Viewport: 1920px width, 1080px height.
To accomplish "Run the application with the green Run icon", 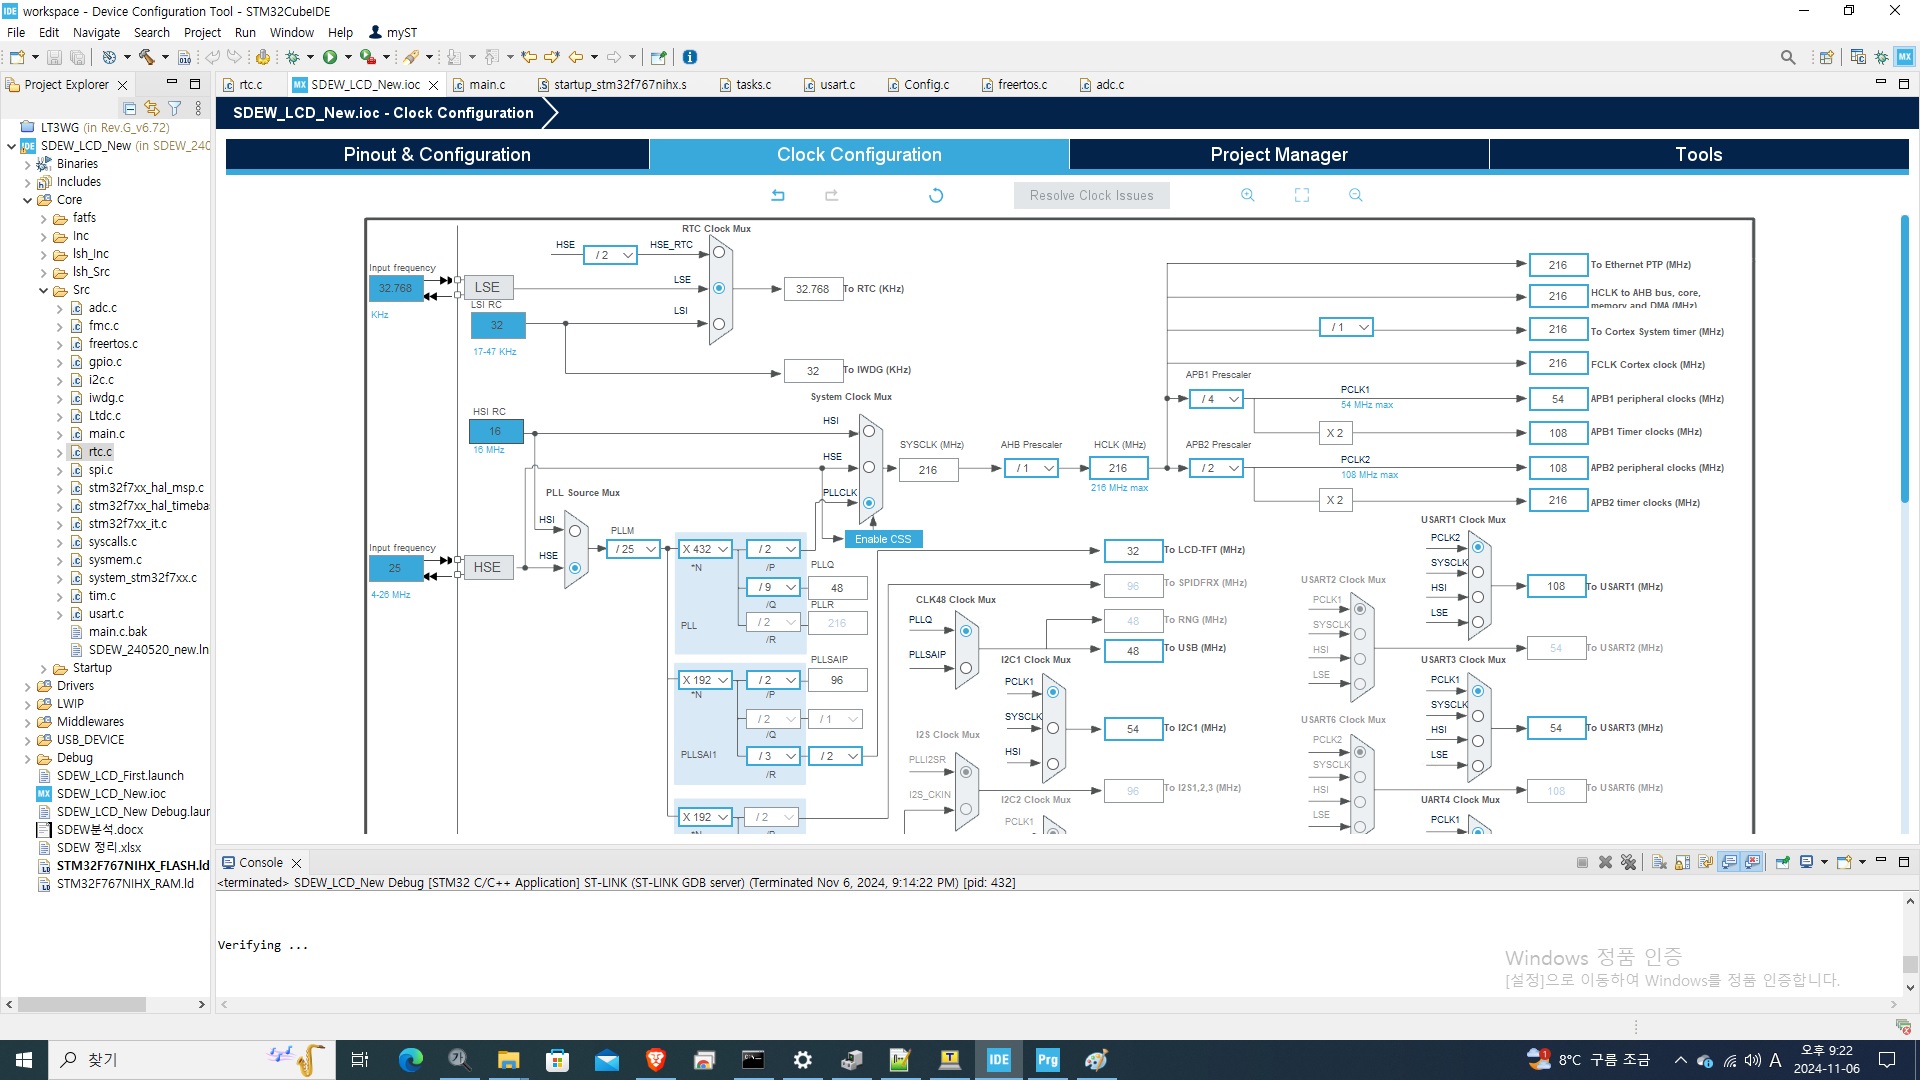I will [x=331, y=57].
